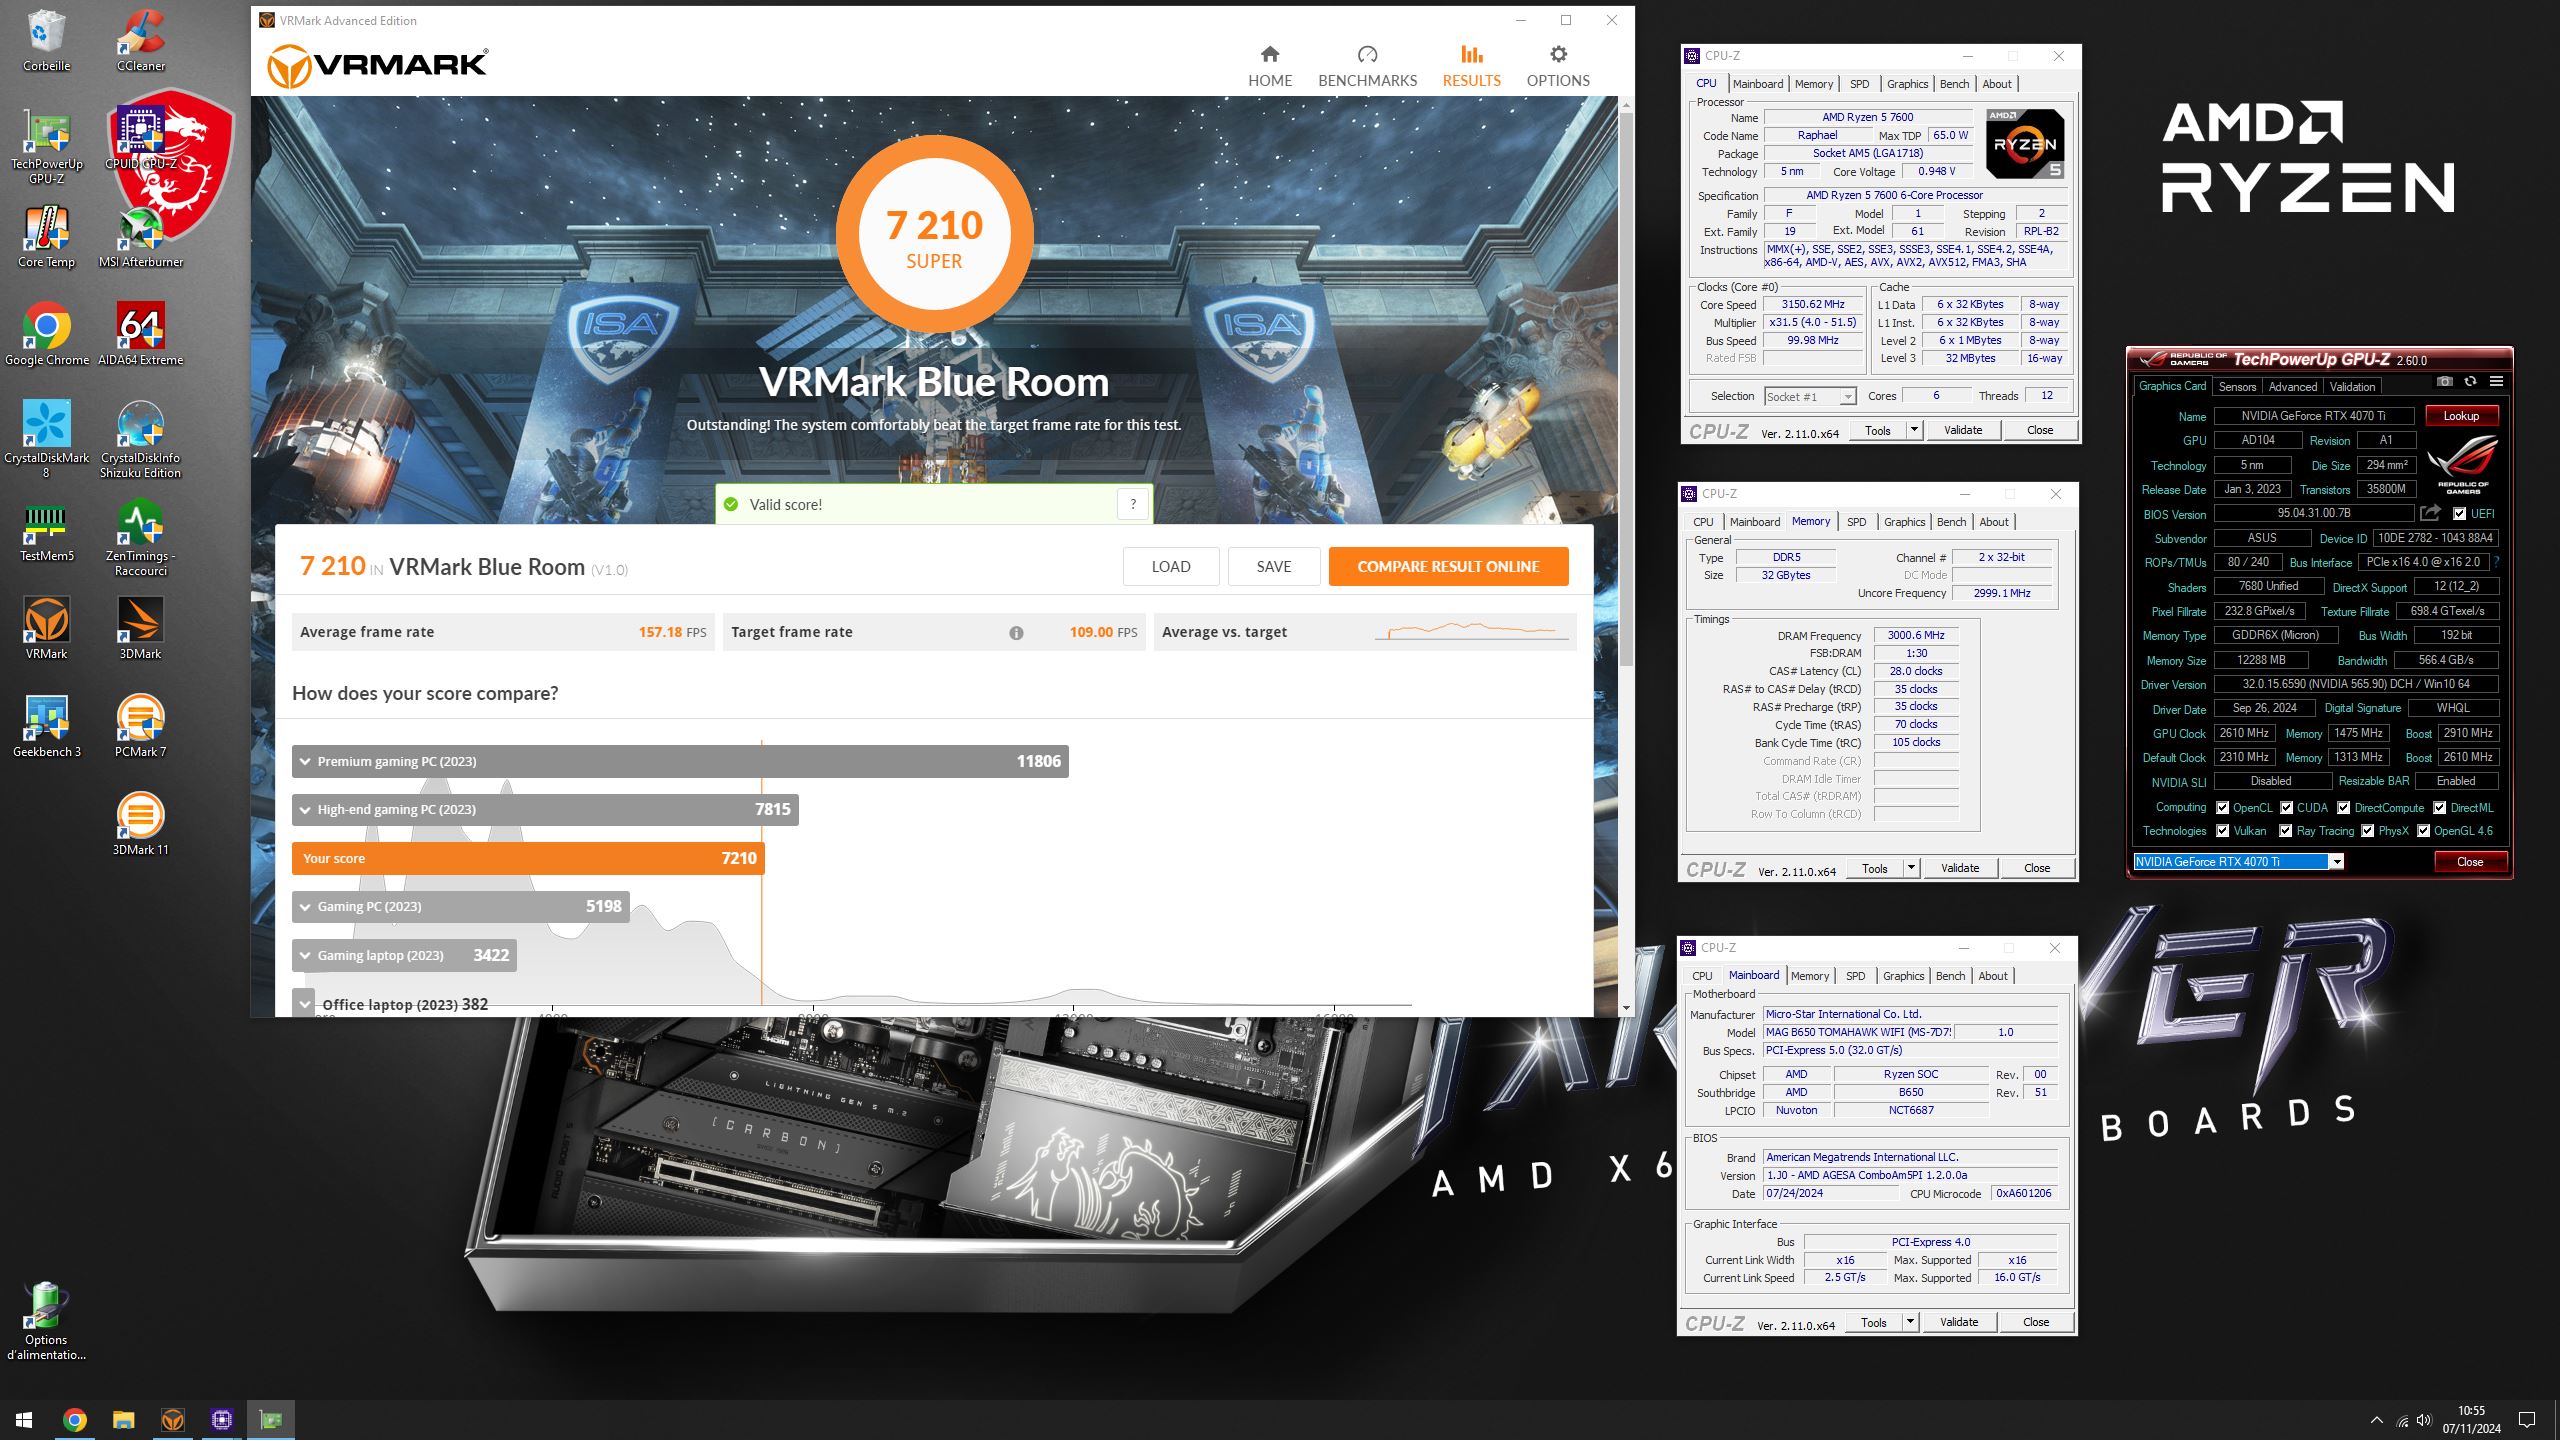Launch TestMem5 from the desktop
Image resolution: width=2560 pixels, height=1440 pixels.
click(46, 530)
